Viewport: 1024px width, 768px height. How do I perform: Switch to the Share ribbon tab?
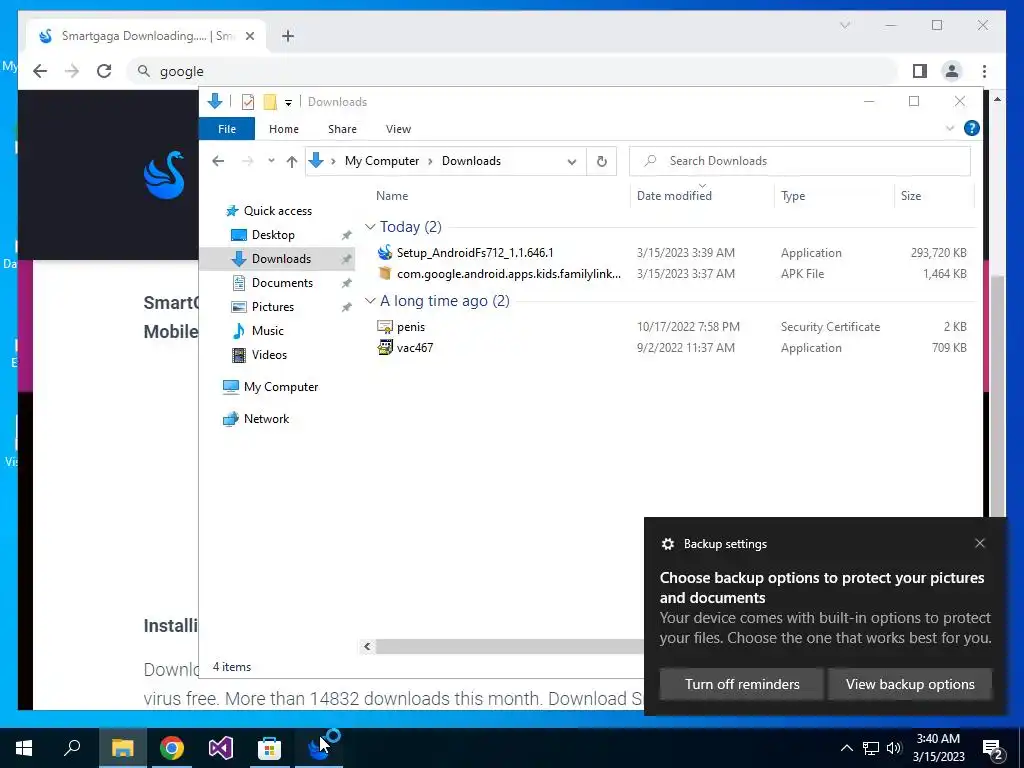pos(342,129)
